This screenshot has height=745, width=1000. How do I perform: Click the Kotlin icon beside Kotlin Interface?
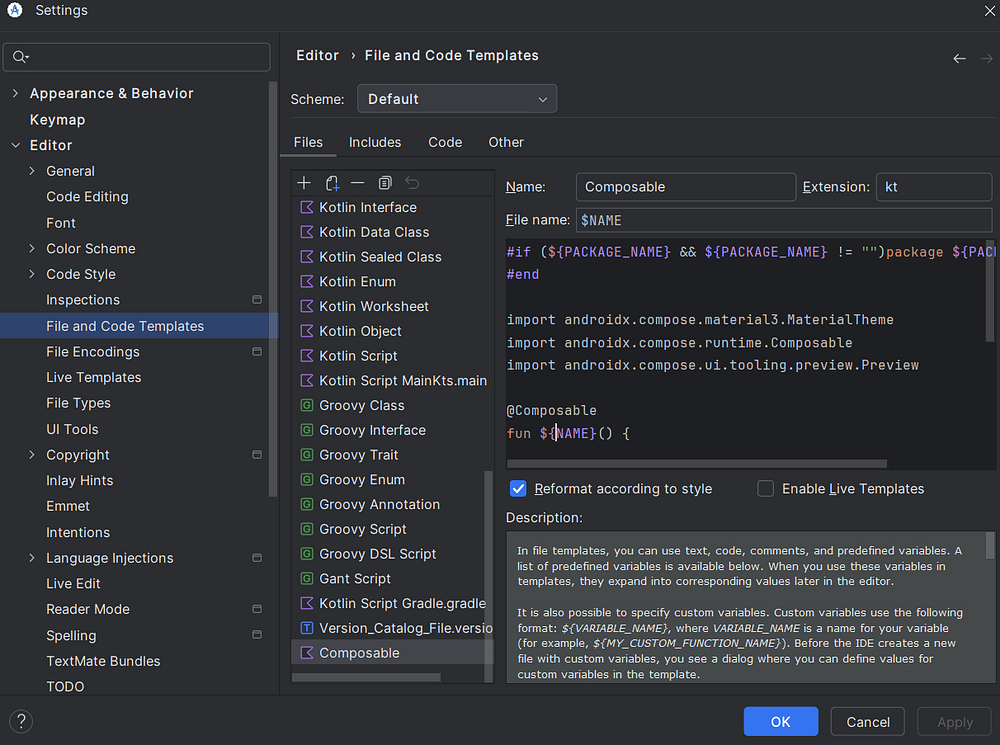click(x=307, y=207)
